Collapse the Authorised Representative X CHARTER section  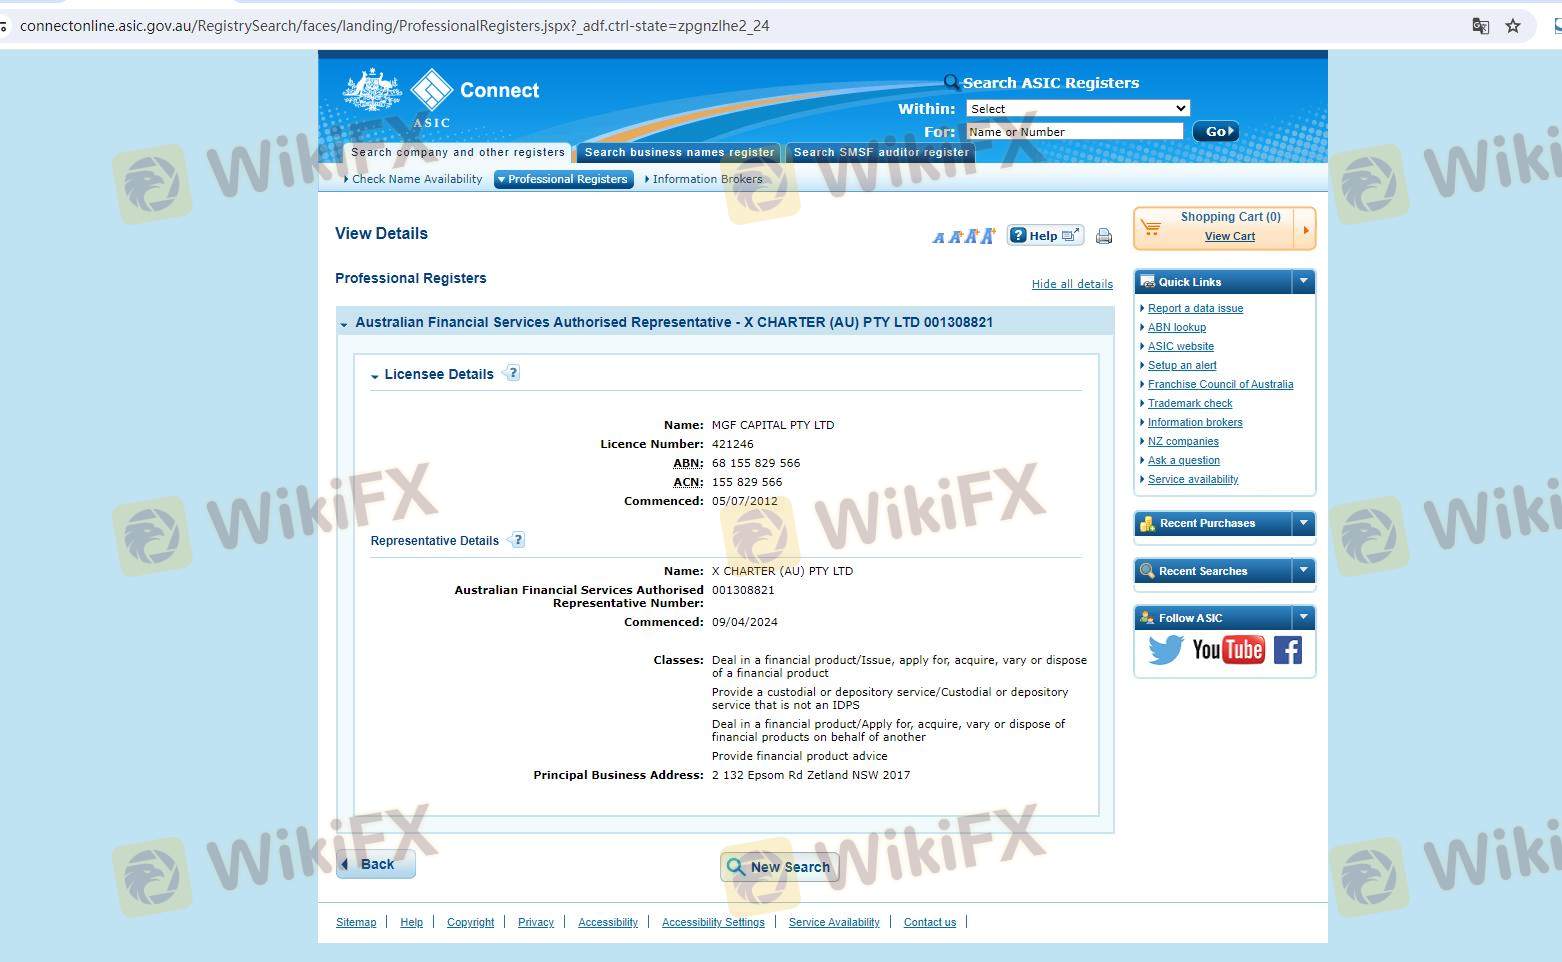(x=344, y=324)
